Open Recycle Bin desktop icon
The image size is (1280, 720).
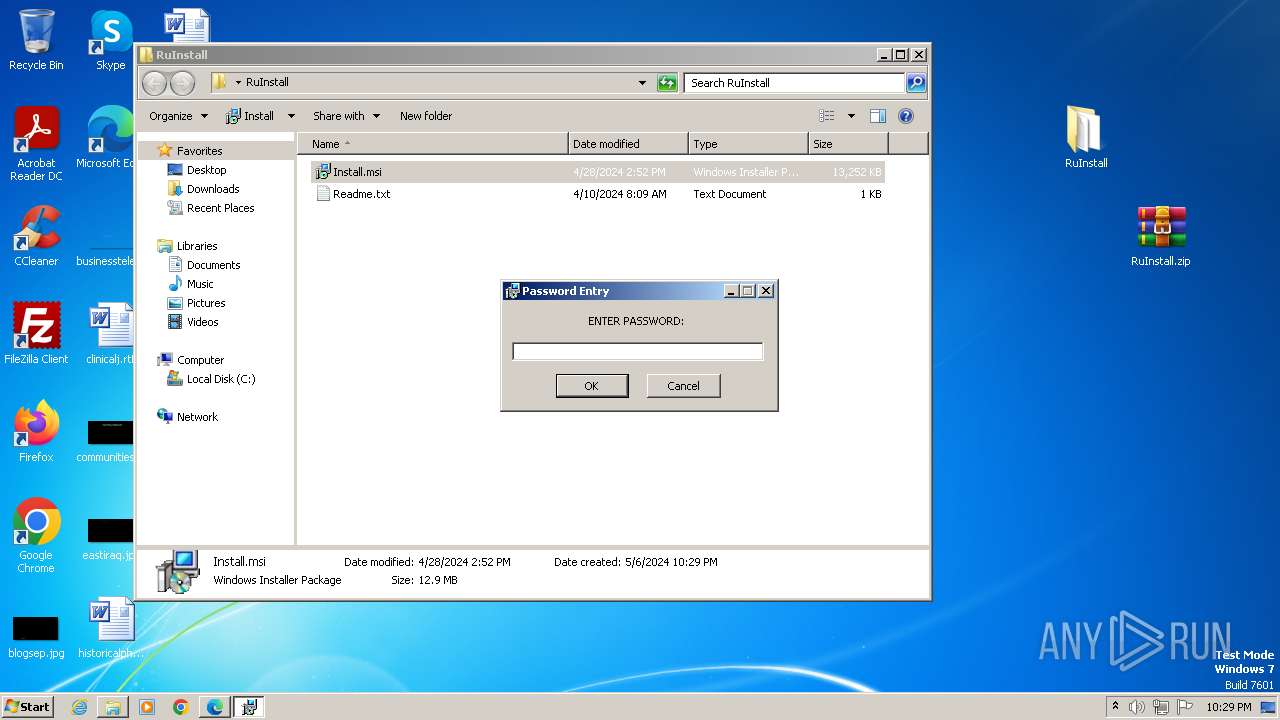coord(36,40)
